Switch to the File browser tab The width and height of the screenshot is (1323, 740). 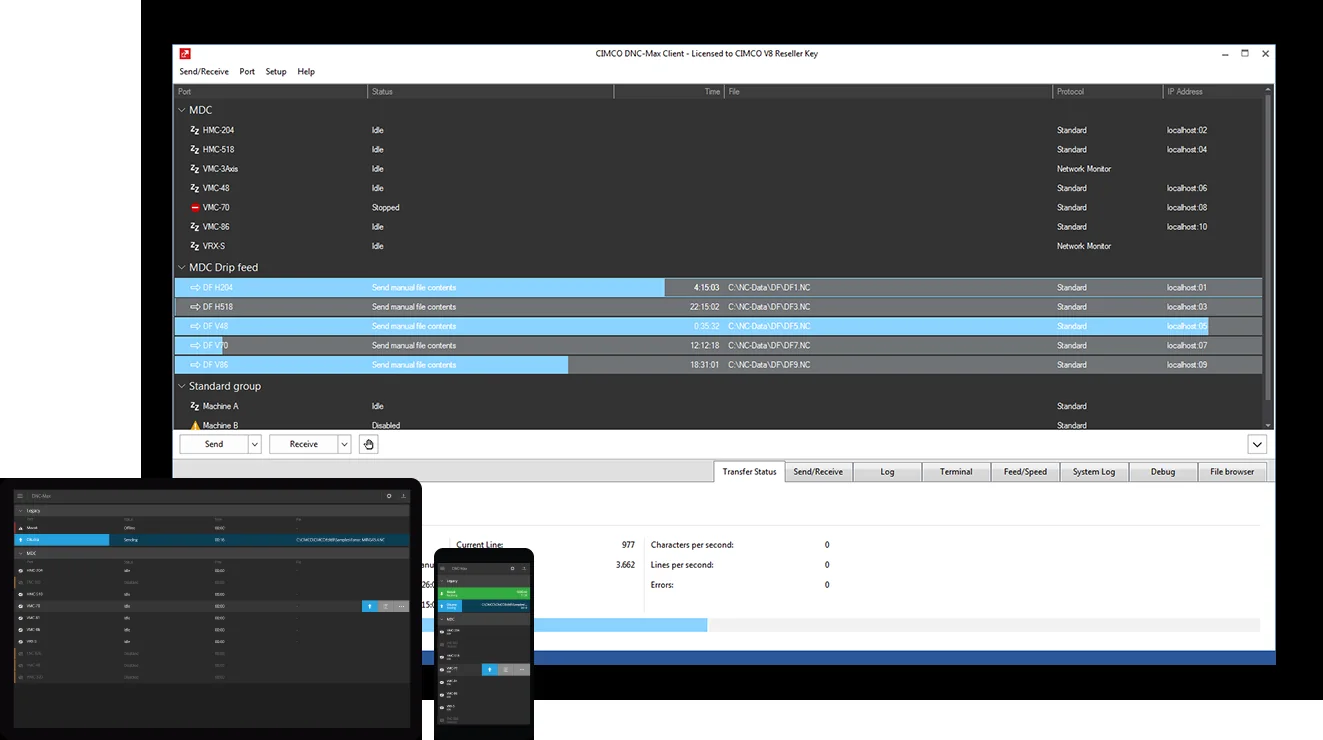tap(1232, 472)
